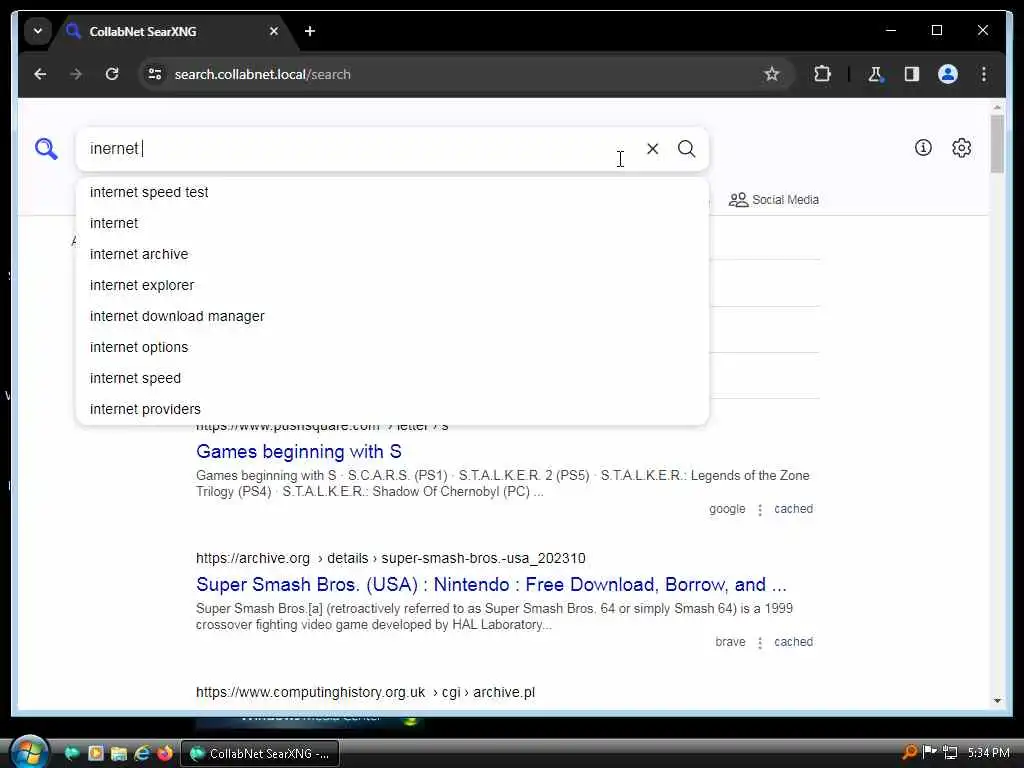The width and height of the screenshot is (1024, 768).
Task: Click the SearXNG magnifier logo
Action: pos(46,149)
